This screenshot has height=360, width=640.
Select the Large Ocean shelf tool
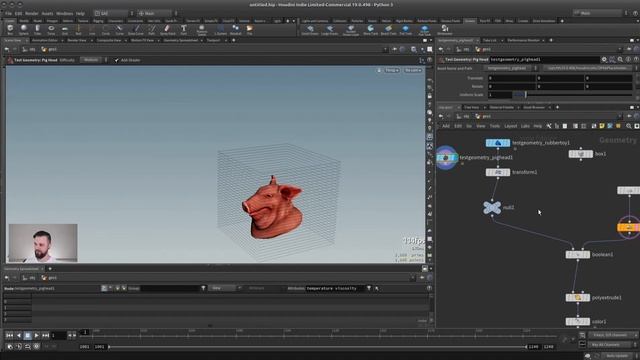329,30
